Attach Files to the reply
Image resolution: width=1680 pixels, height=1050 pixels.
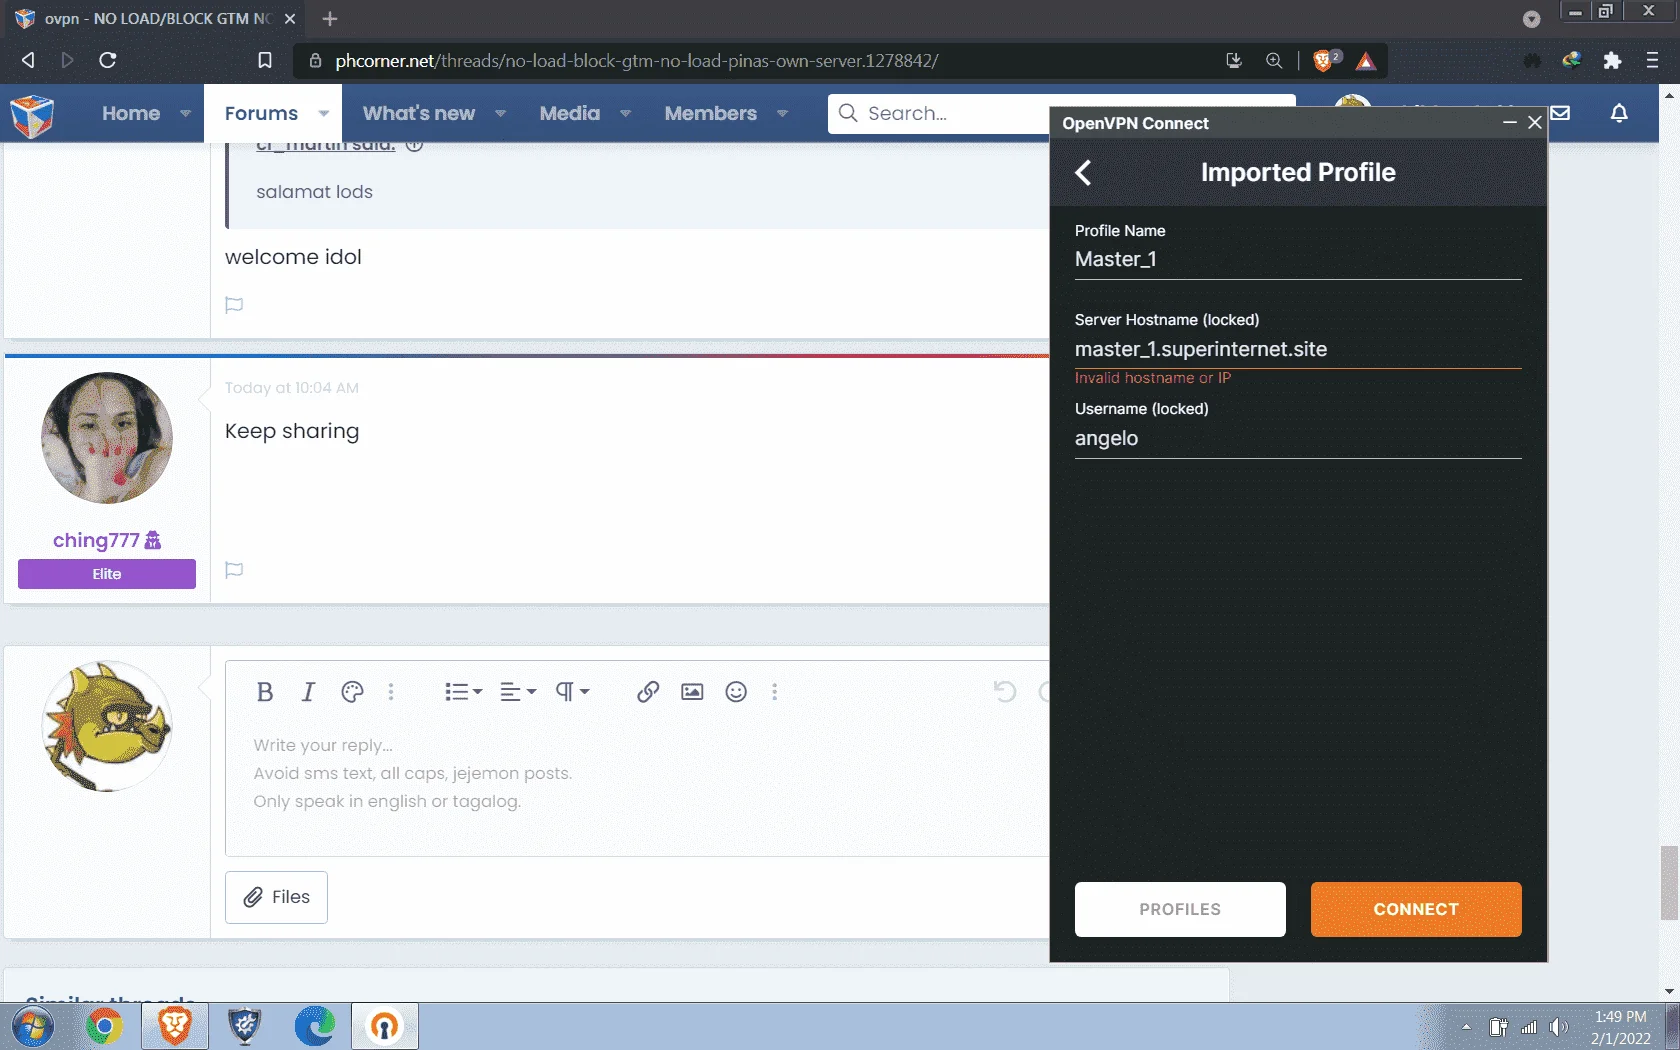point(276,897)
